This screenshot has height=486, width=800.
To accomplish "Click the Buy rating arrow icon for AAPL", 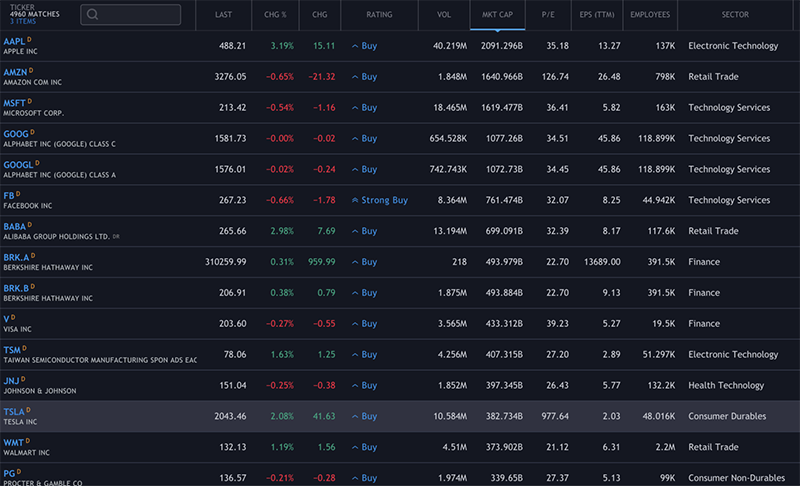I will 355,46.
